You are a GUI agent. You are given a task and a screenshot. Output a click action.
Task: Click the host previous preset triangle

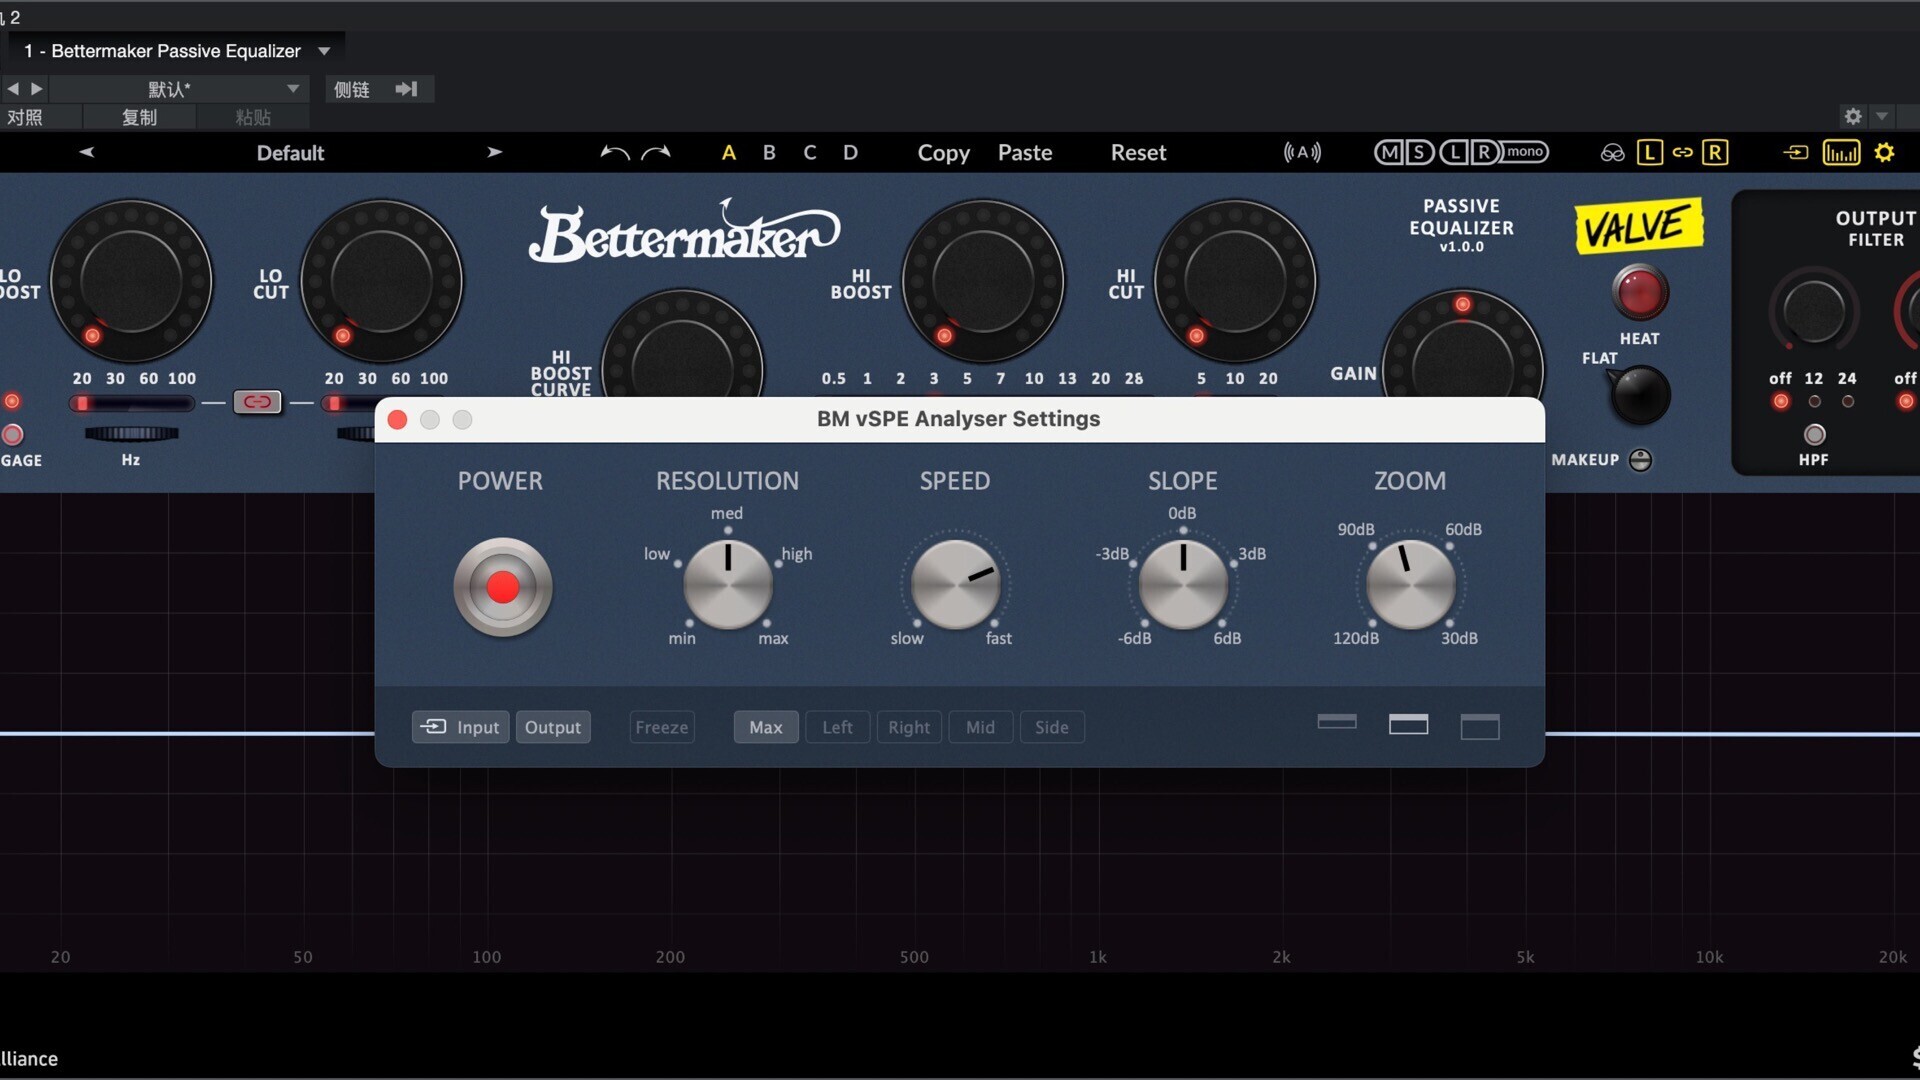coord(13,89)
